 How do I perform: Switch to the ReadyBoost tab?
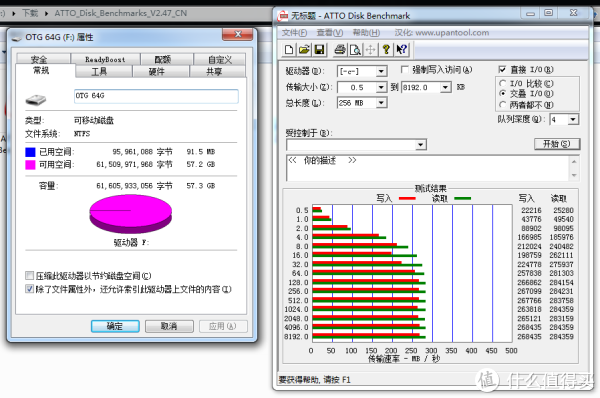[105, 59]
